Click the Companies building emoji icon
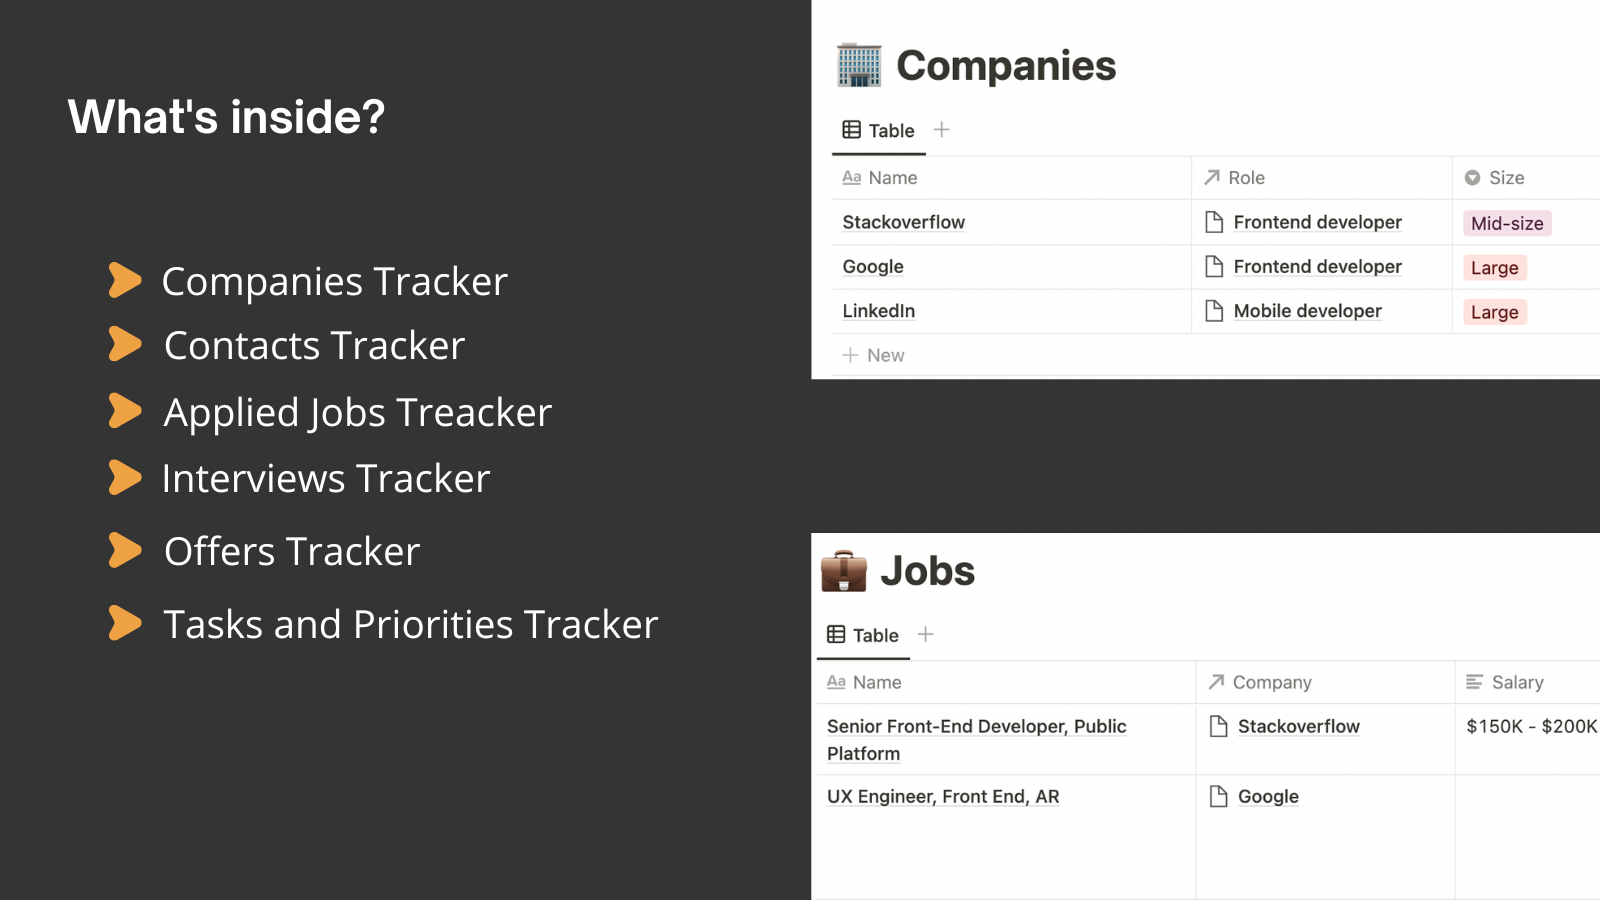 click(x=859, y=65)
